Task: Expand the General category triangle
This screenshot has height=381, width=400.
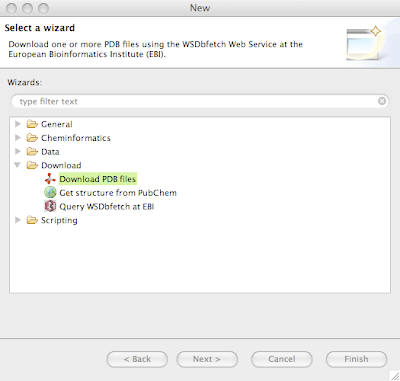Action: (18, 124)
